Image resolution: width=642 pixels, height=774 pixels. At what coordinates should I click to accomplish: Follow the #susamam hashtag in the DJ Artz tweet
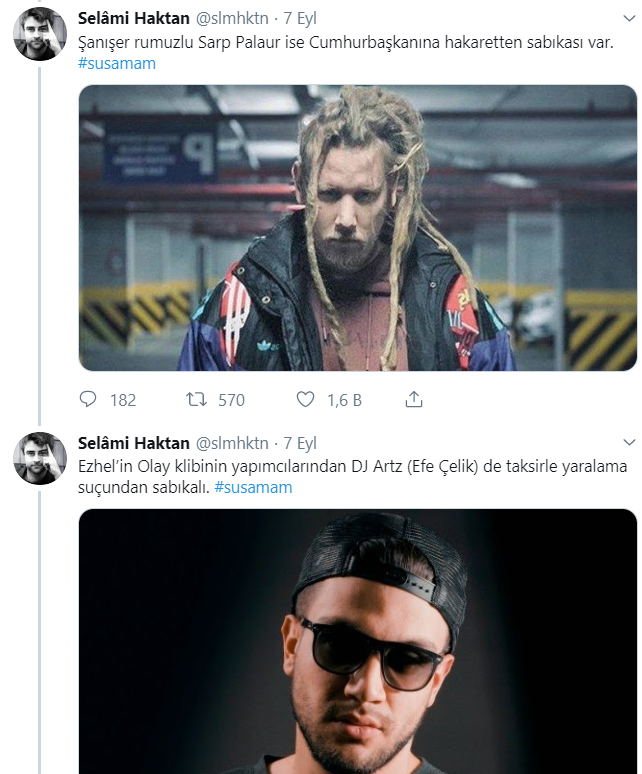point(253,487)
